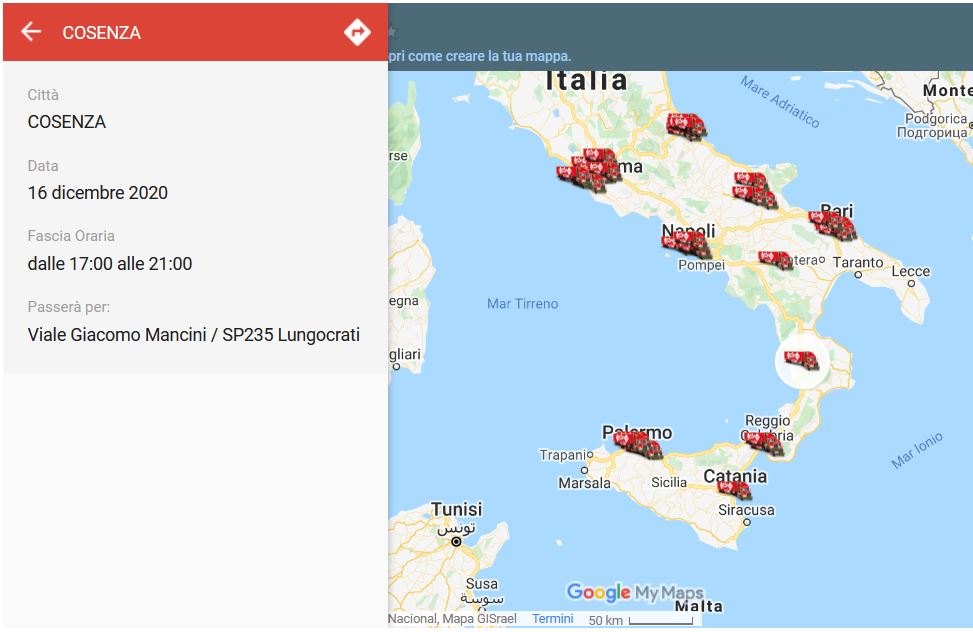The width and height of the screenshot is (973, 632).
Task: Select the truck marker near Matera
Action: coord(775,258)
